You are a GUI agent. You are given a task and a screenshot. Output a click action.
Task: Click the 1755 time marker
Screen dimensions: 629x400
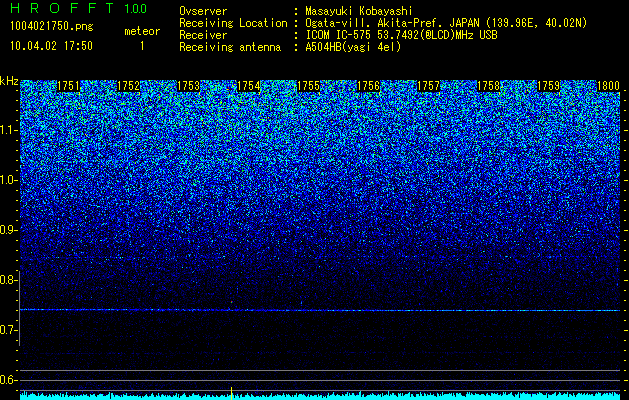point(308,86)
